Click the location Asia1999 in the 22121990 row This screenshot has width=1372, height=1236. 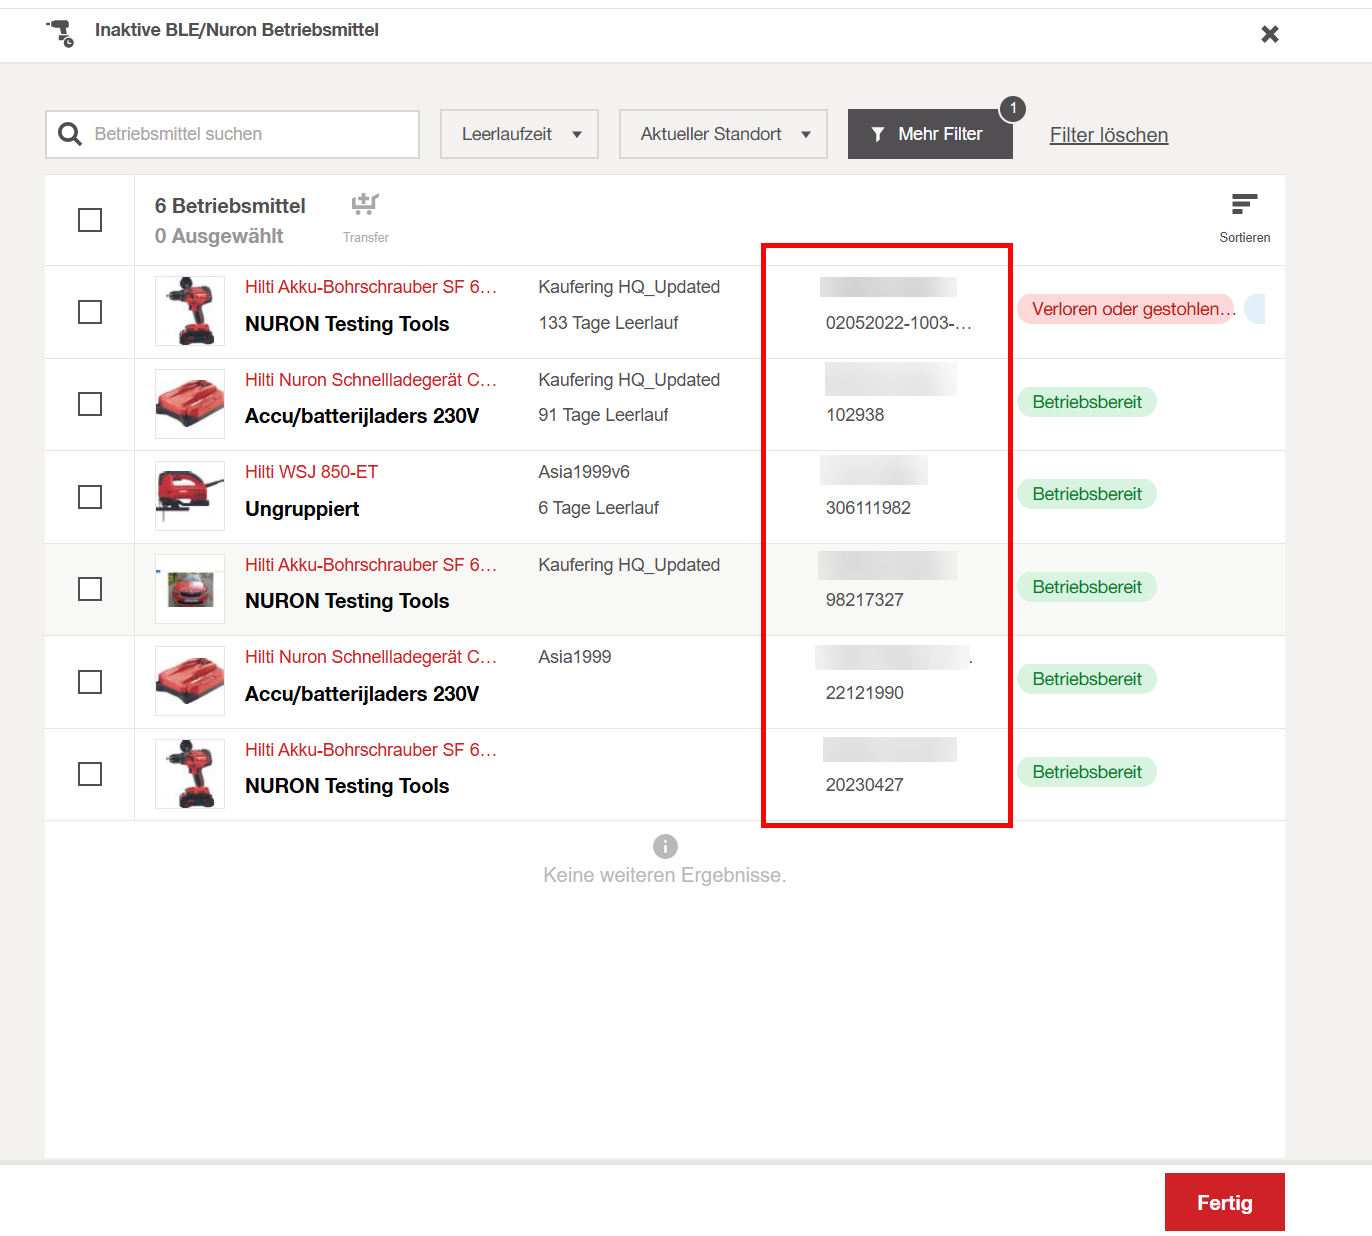[575, 657]
